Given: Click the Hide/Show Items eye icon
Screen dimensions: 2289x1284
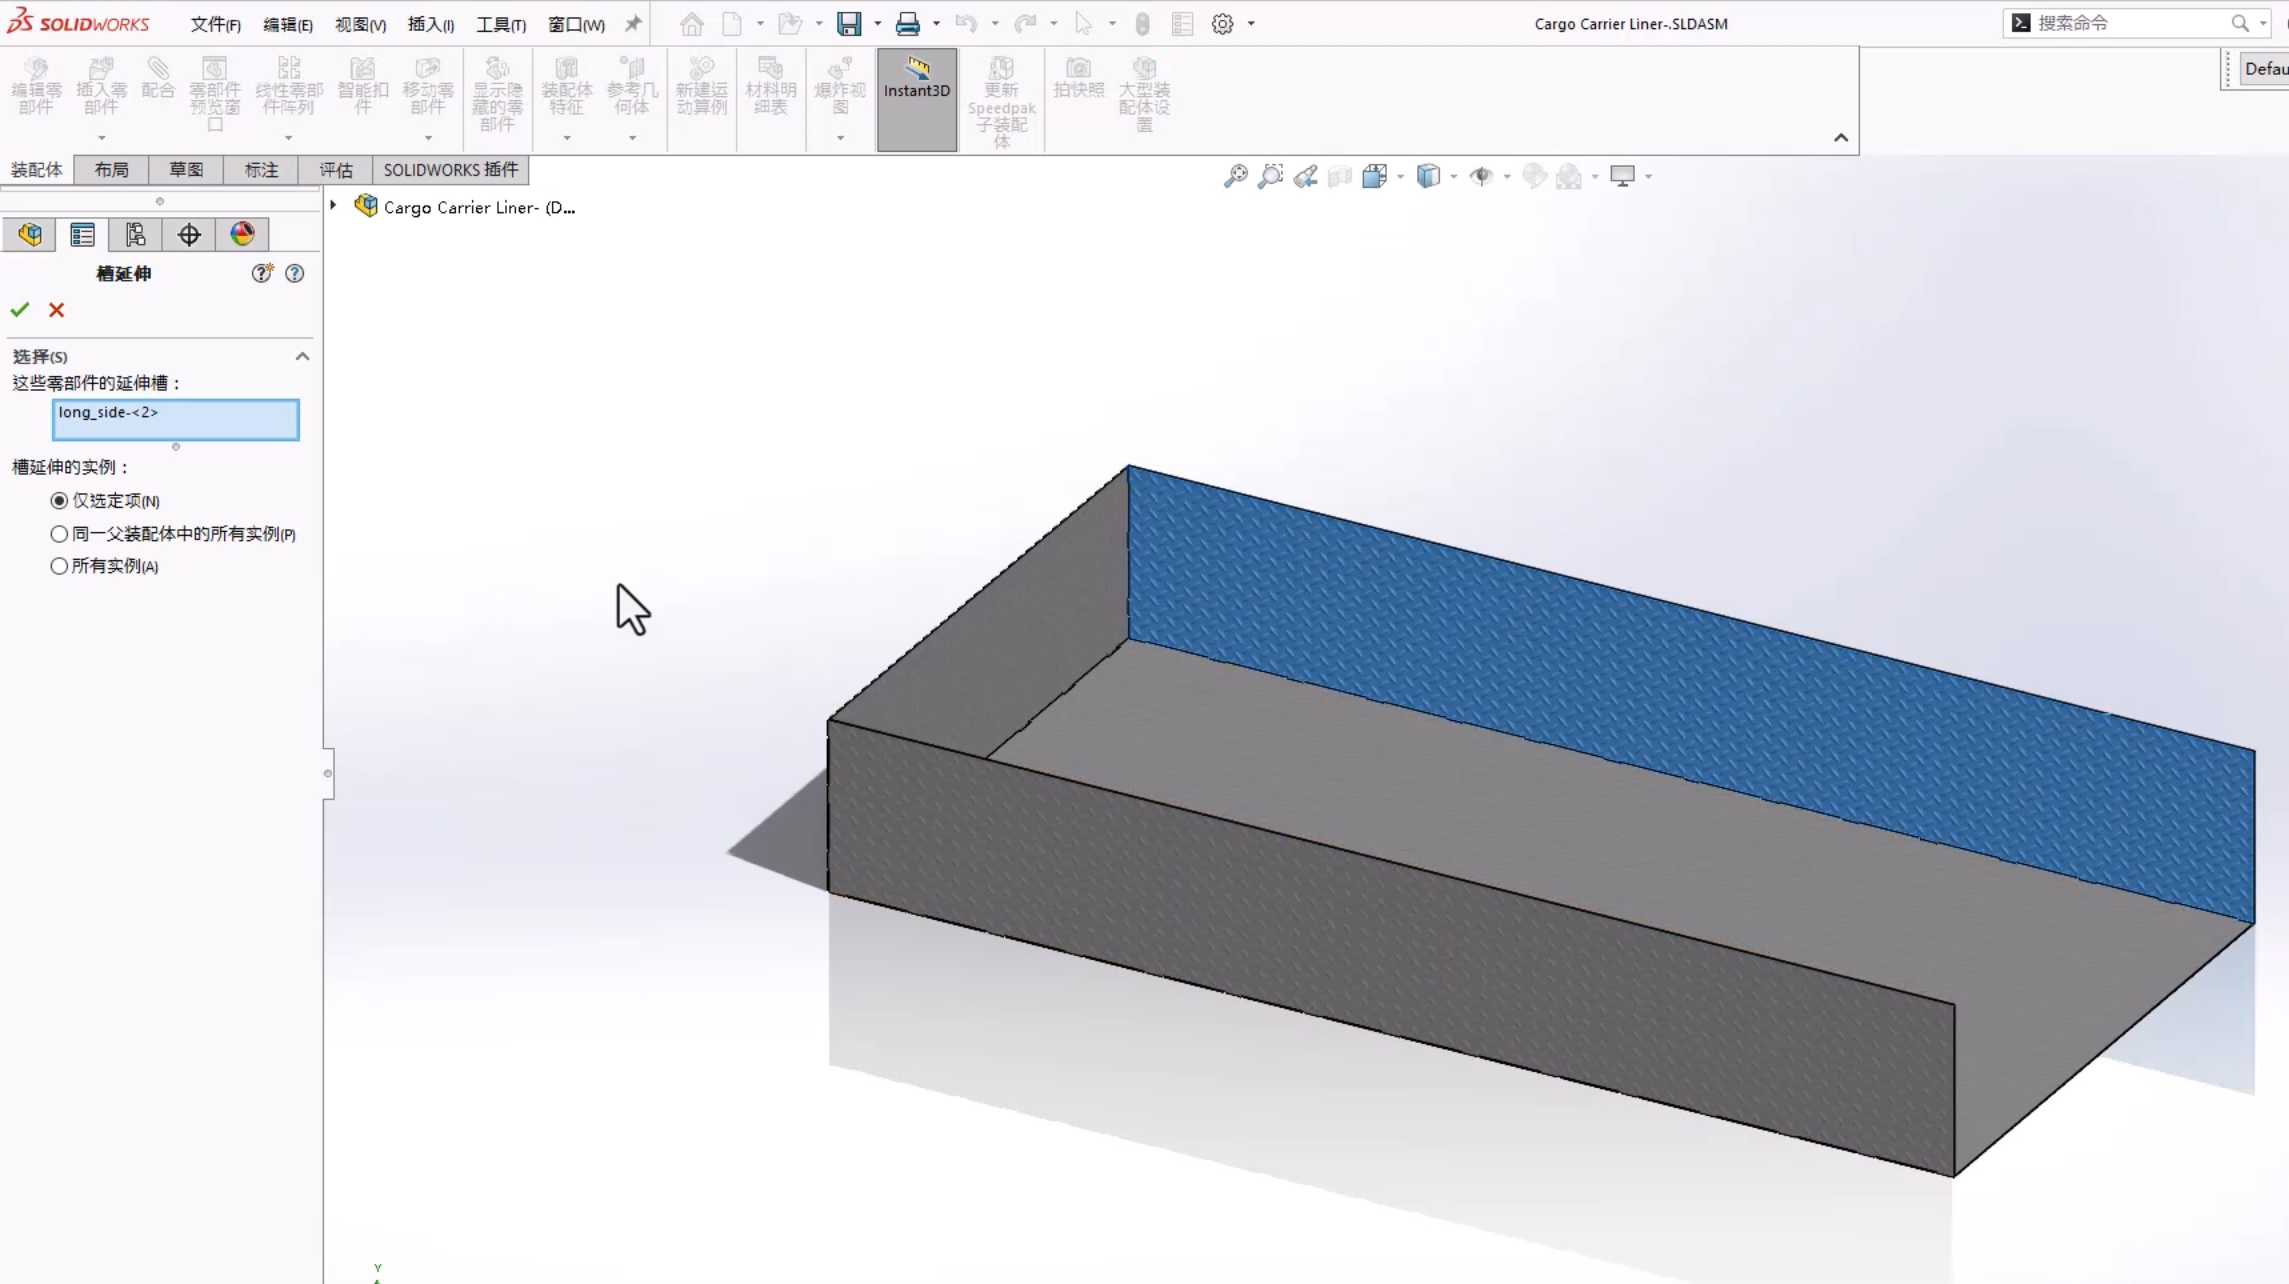Looking at the screenshot, I should (x=1481, y=177).
